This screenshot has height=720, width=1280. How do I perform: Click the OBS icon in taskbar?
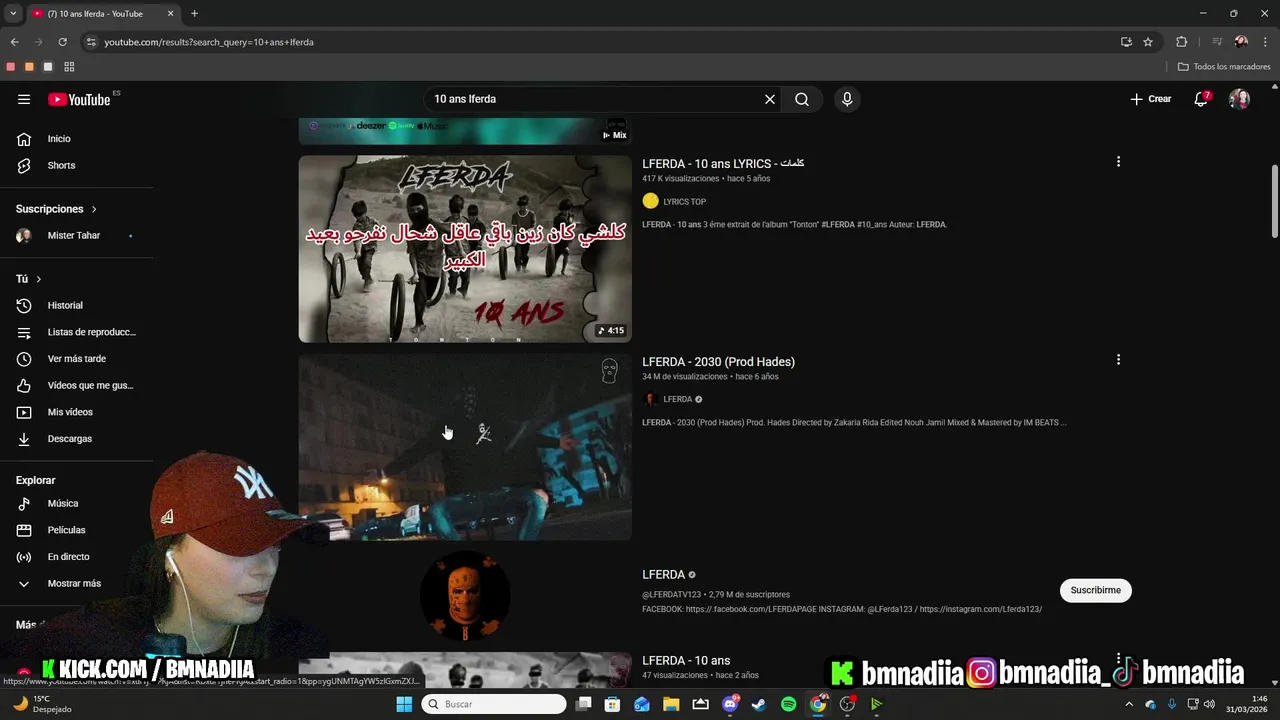coord(847,704)
